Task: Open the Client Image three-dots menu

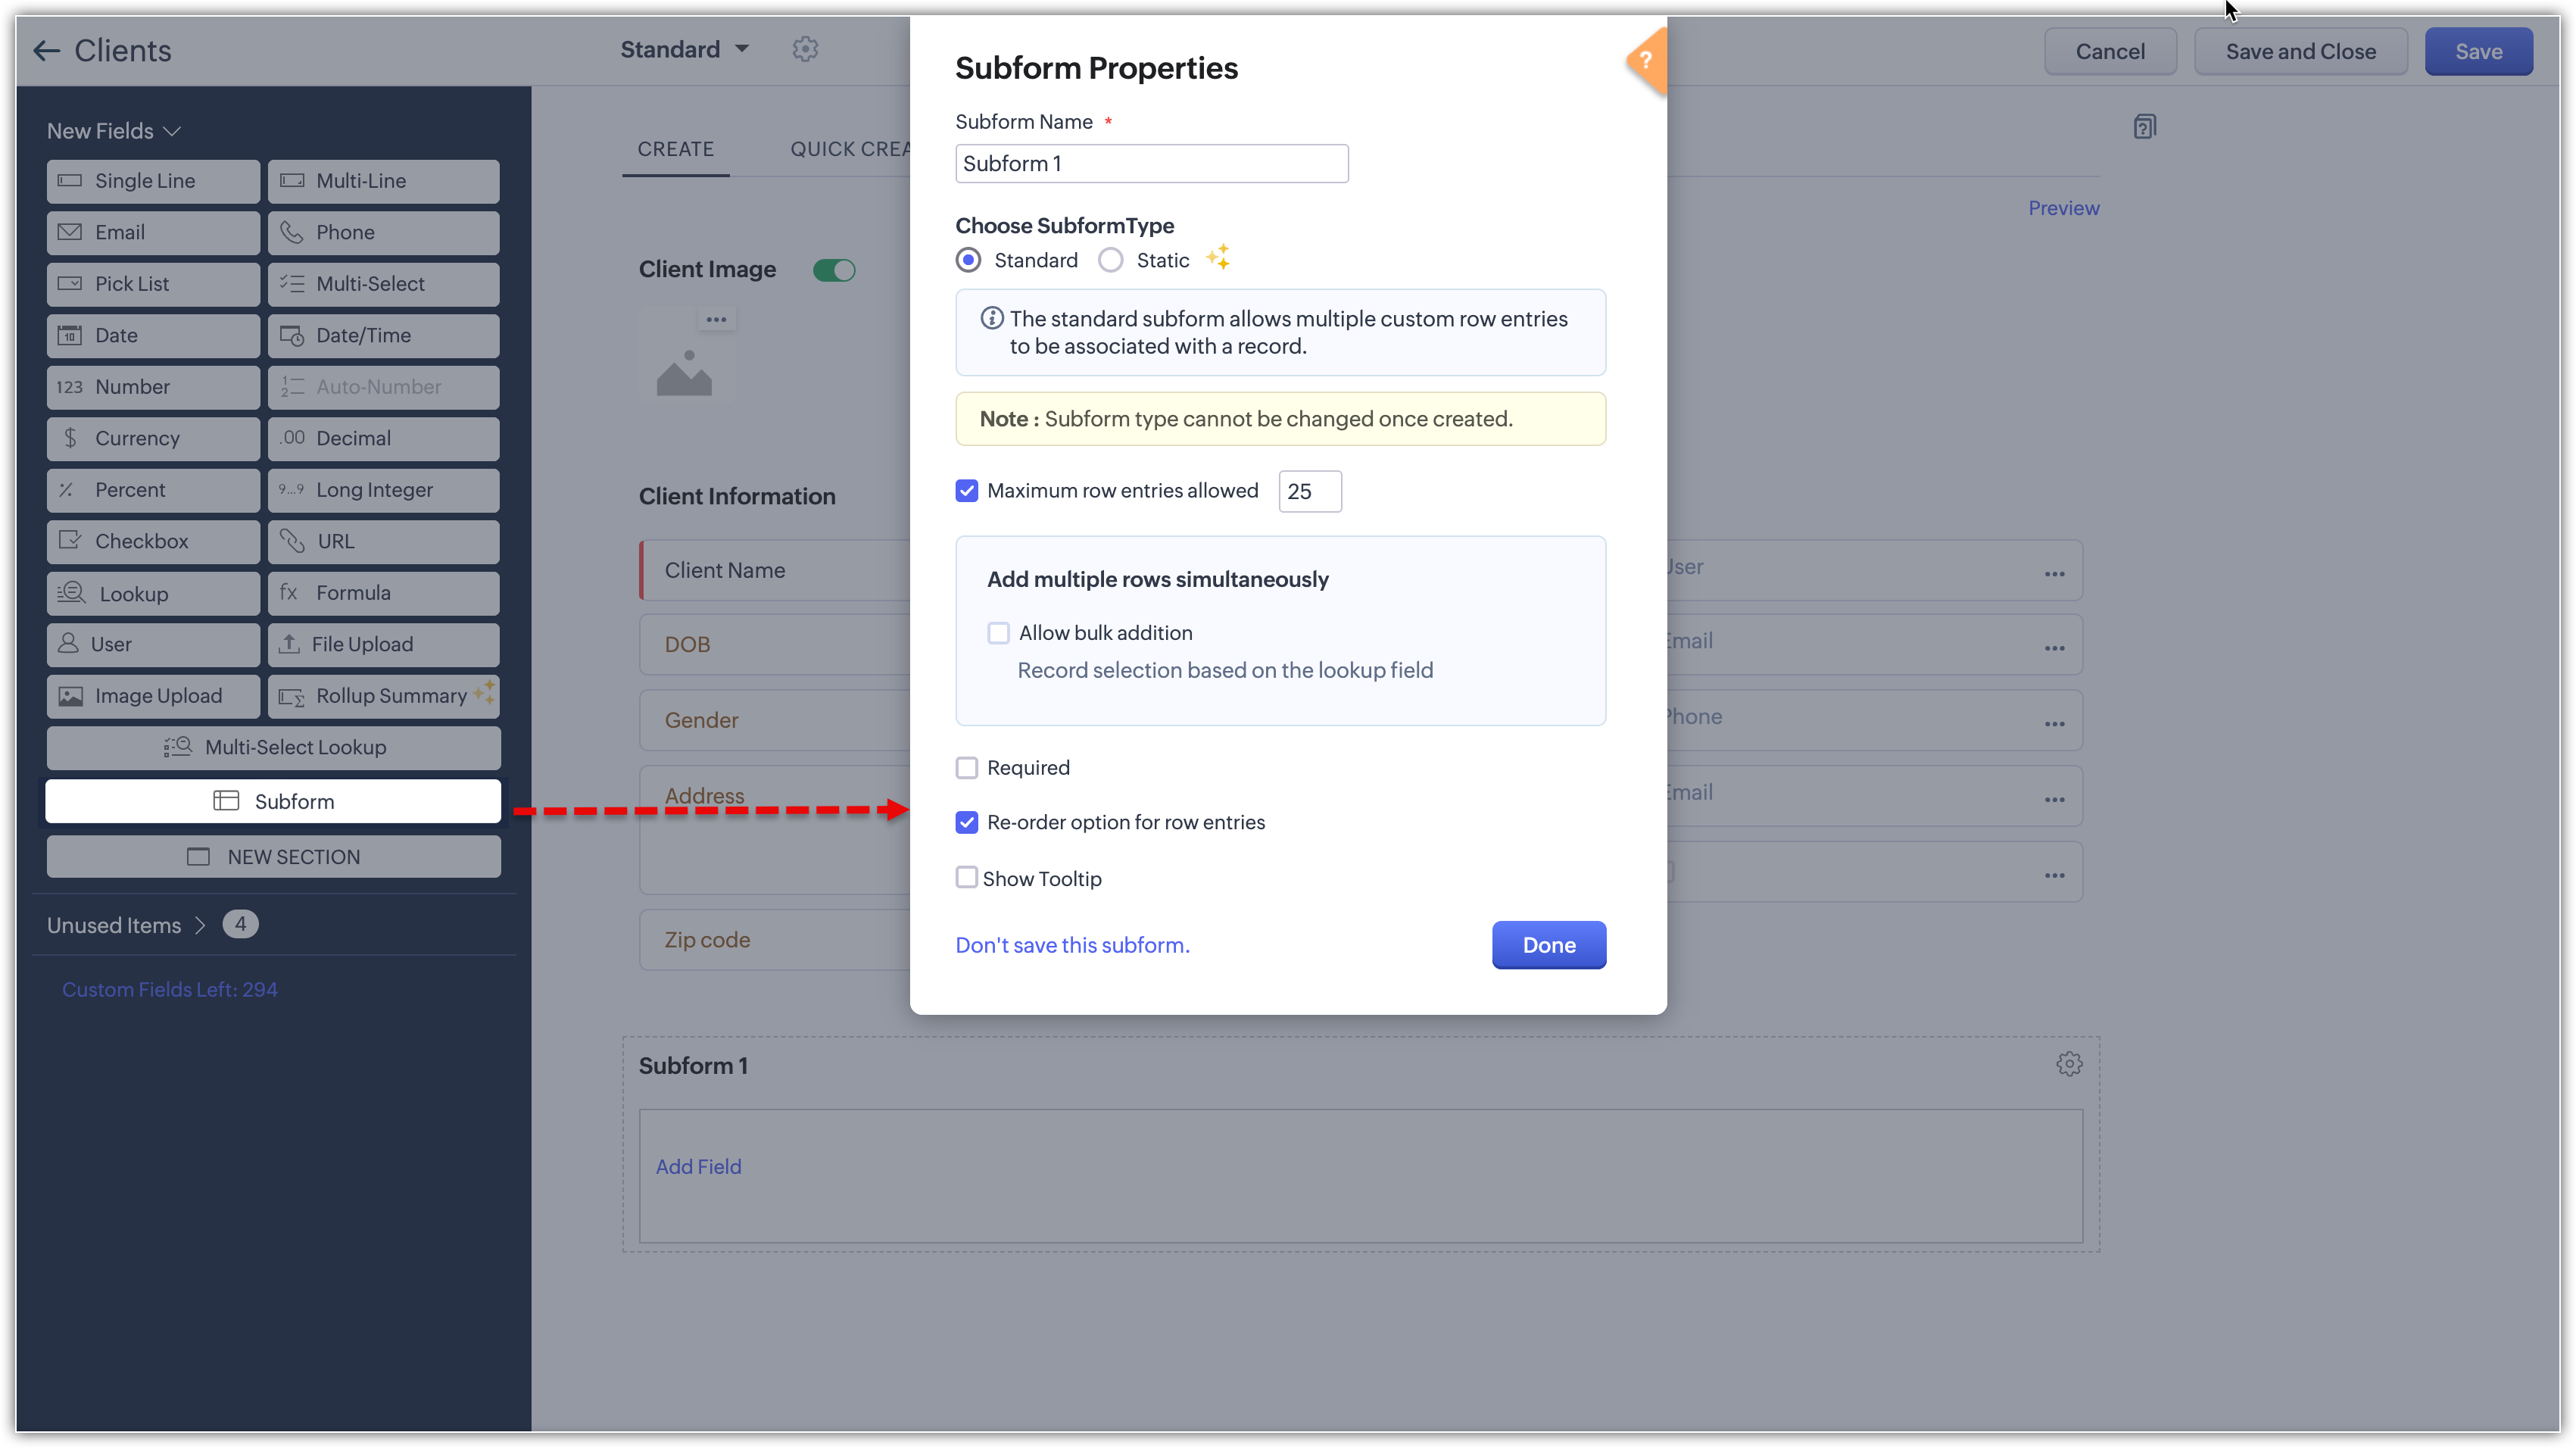Action: click(716, 320)
